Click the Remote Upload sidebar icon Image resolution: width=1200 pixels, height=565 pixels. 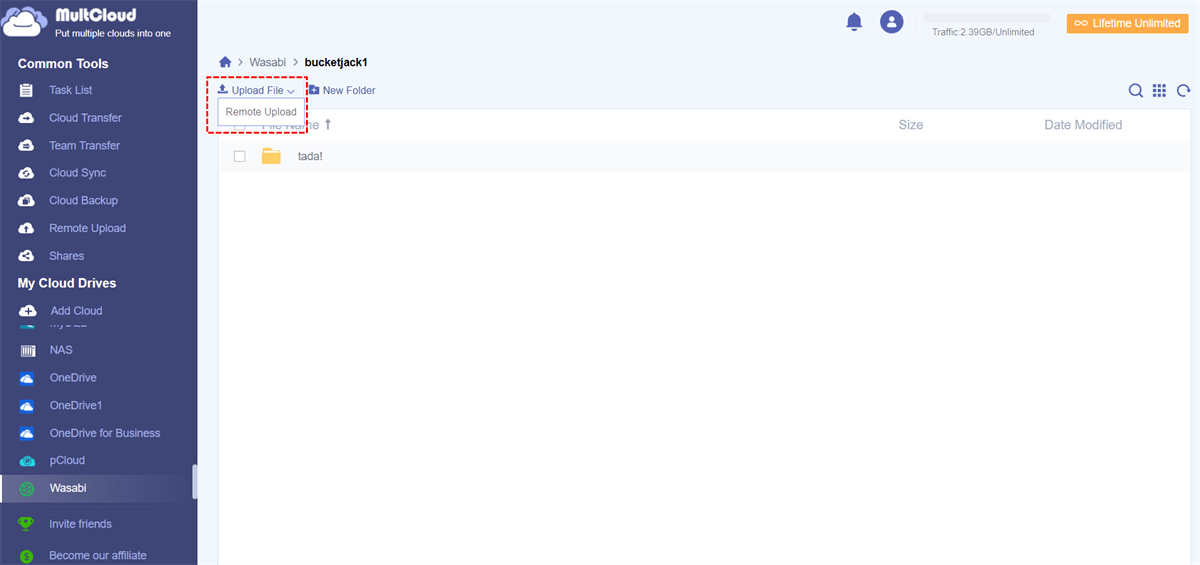28,229
